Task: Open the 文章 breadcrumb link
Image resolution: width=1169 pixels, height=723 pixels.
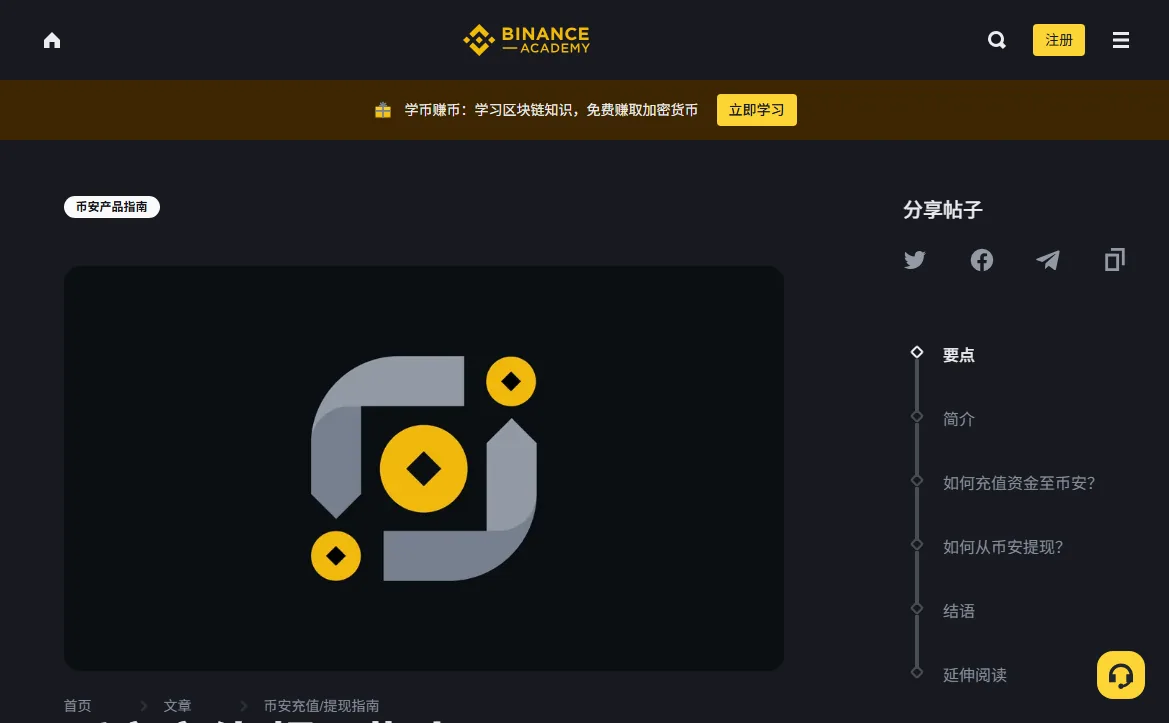Action: 177,706
